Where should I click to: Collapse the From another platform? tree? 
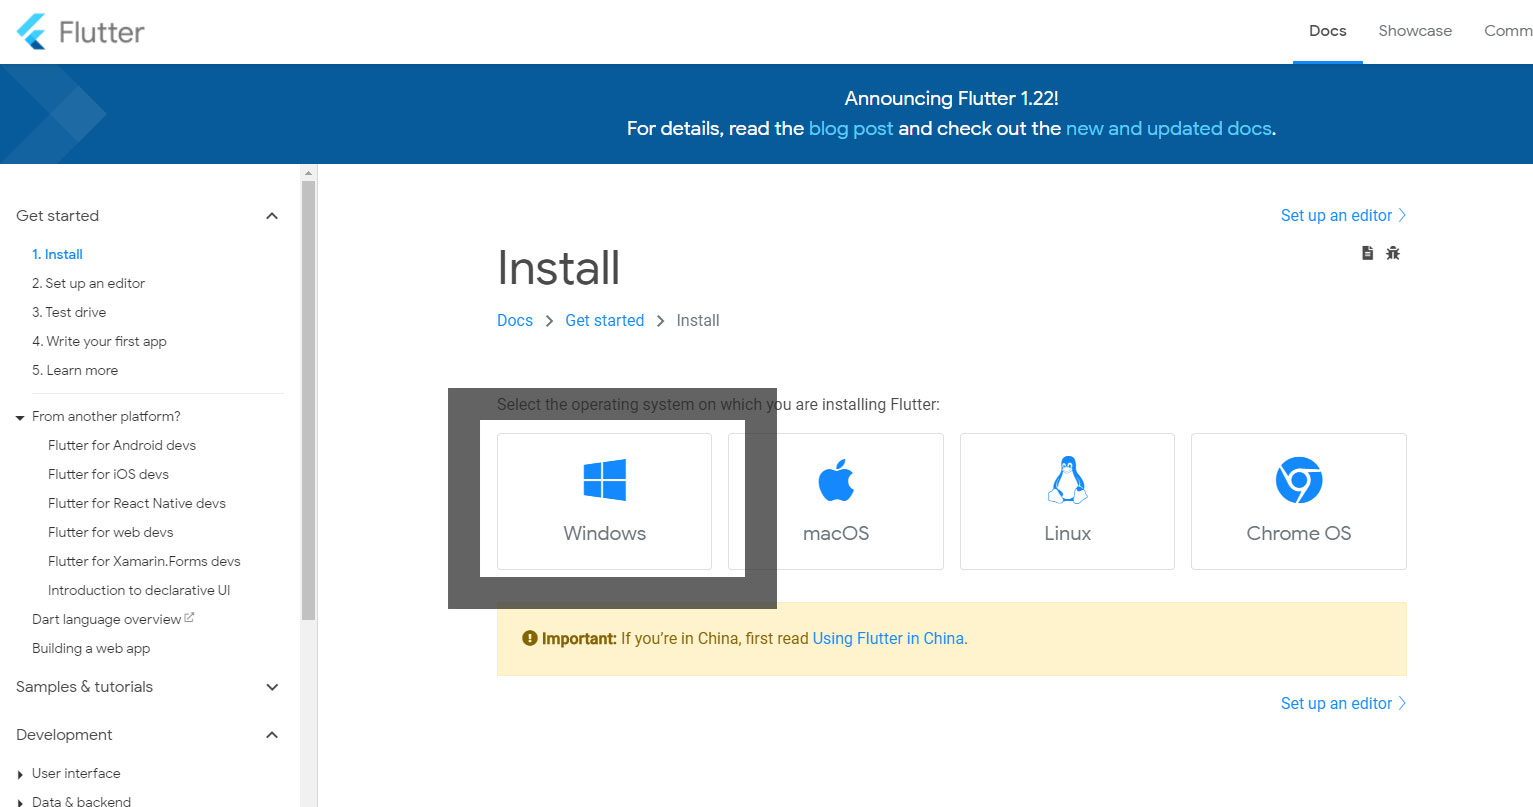[20, 417]
